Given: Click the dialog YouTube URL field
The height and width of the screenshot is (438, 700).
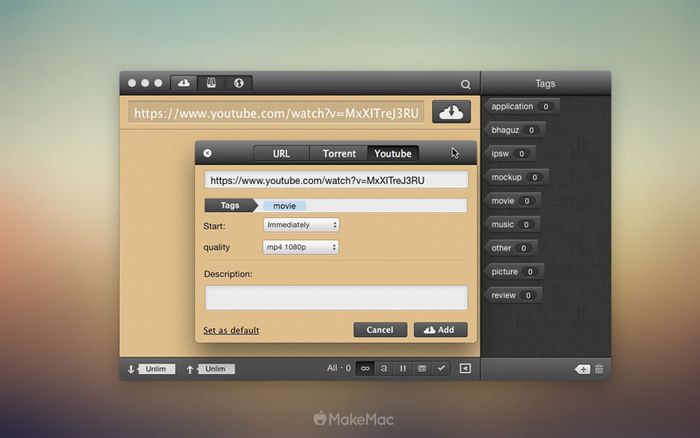Looking at the screenshot, I should pyautogui.click(x=336, y=180).
